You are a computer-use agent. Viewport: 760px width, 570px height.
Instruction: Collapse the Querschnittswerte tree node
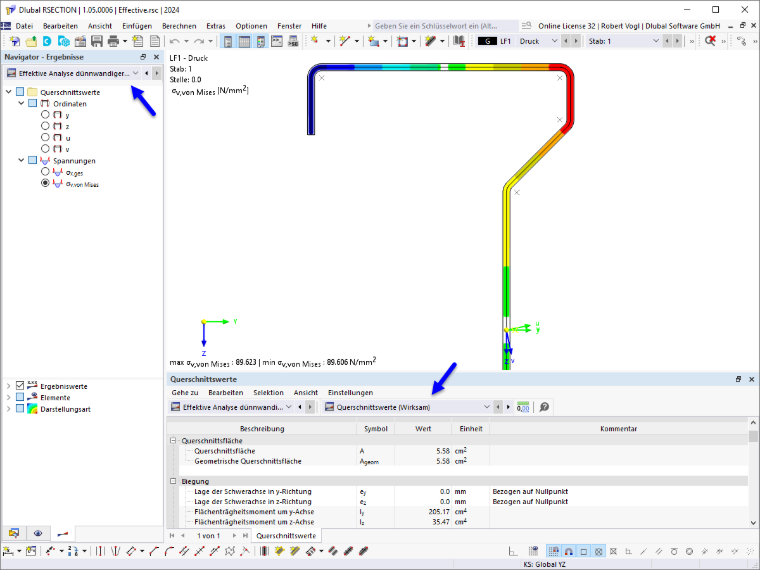click(x=8, y=92)
